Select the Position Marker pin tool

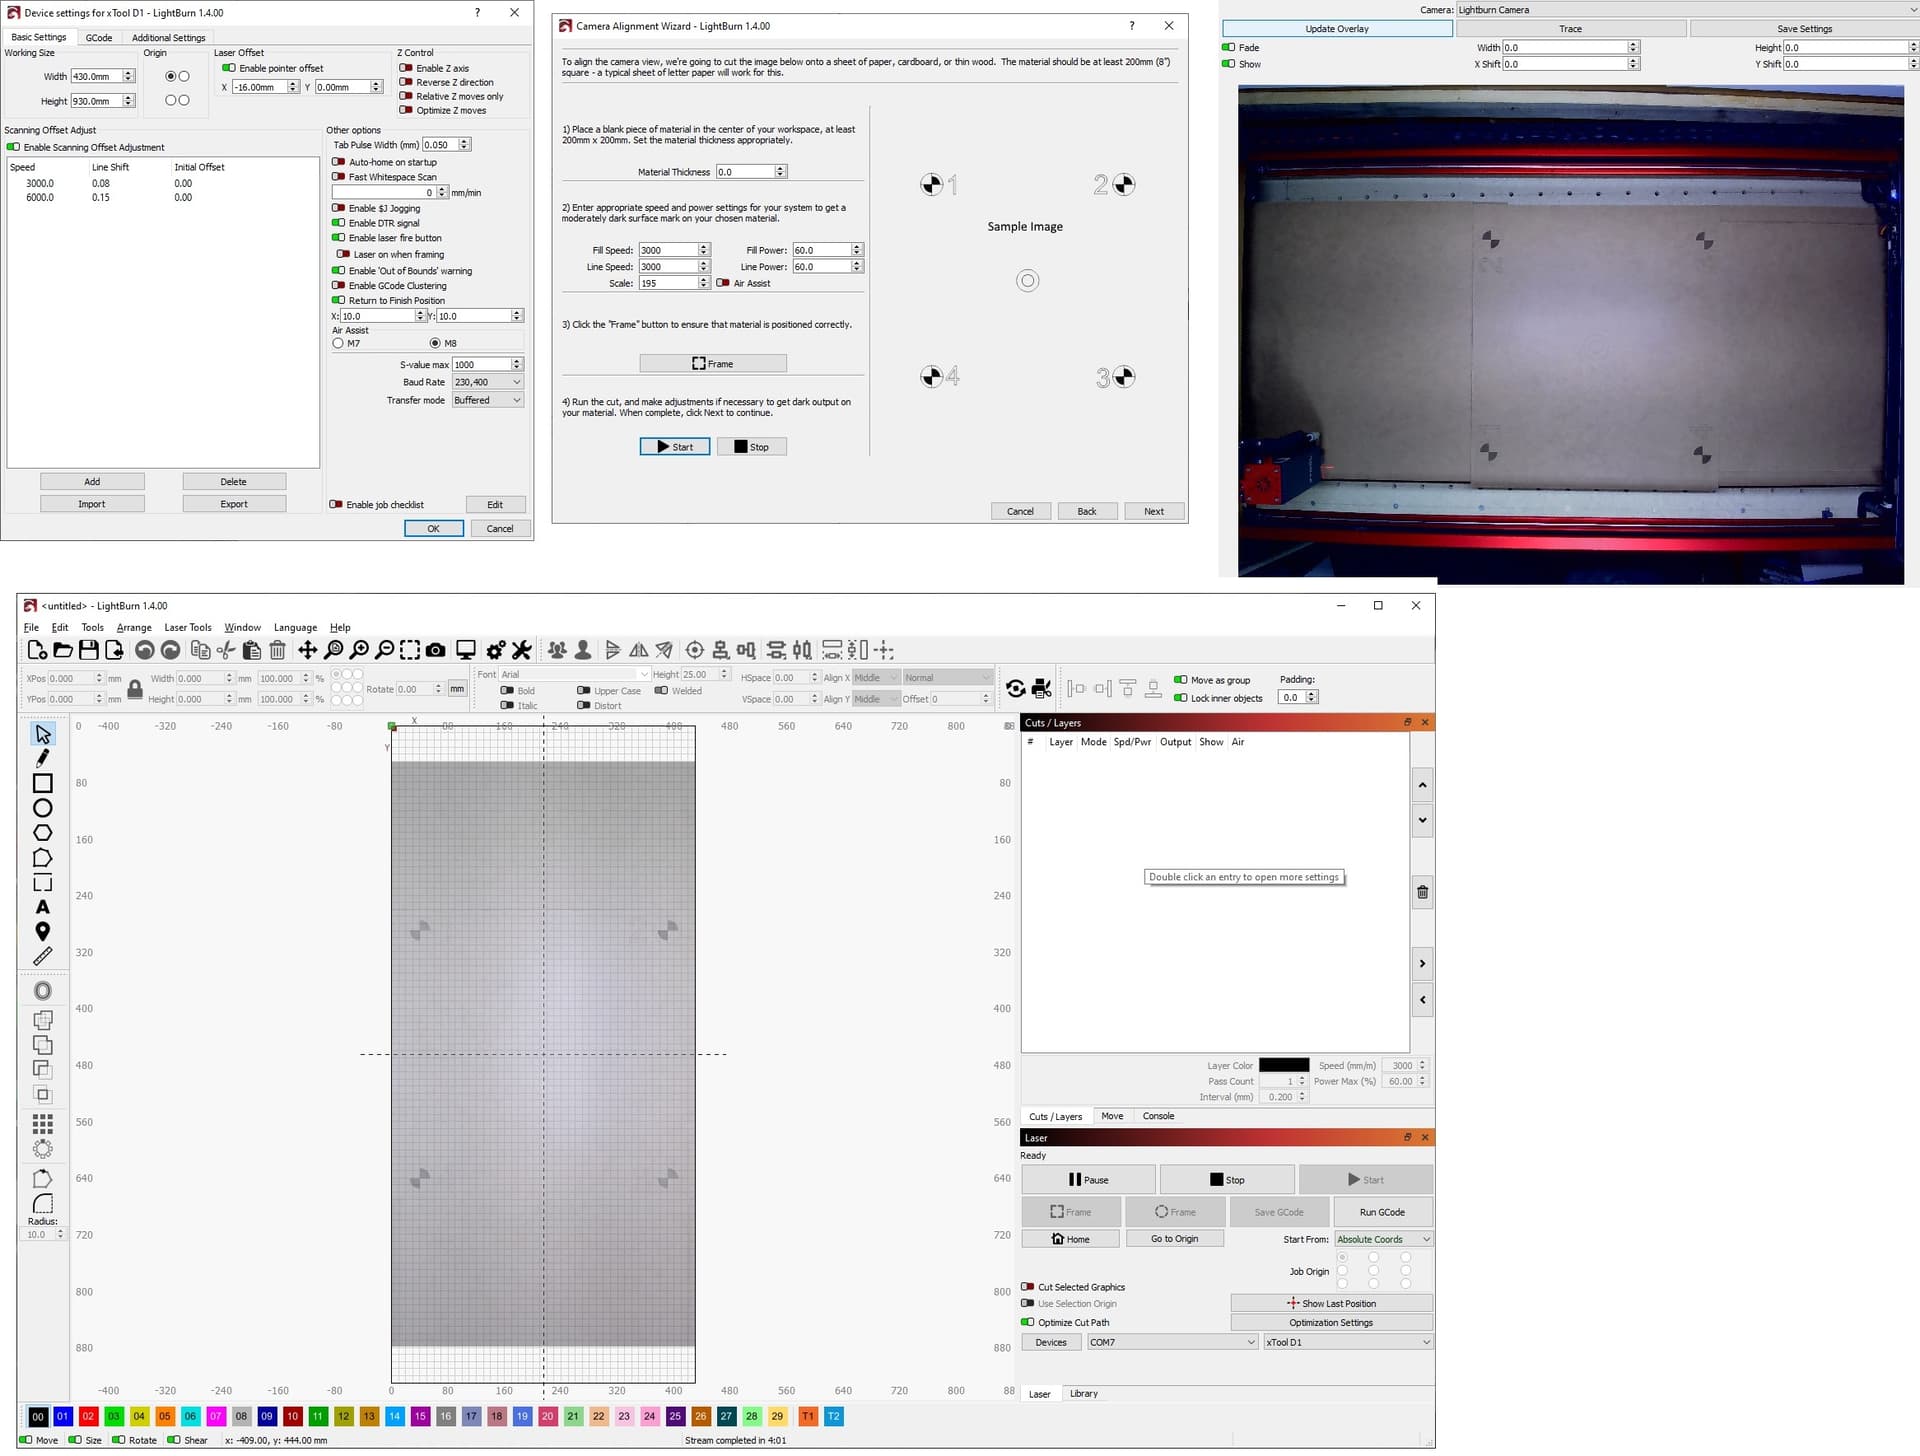coord(43,932)
